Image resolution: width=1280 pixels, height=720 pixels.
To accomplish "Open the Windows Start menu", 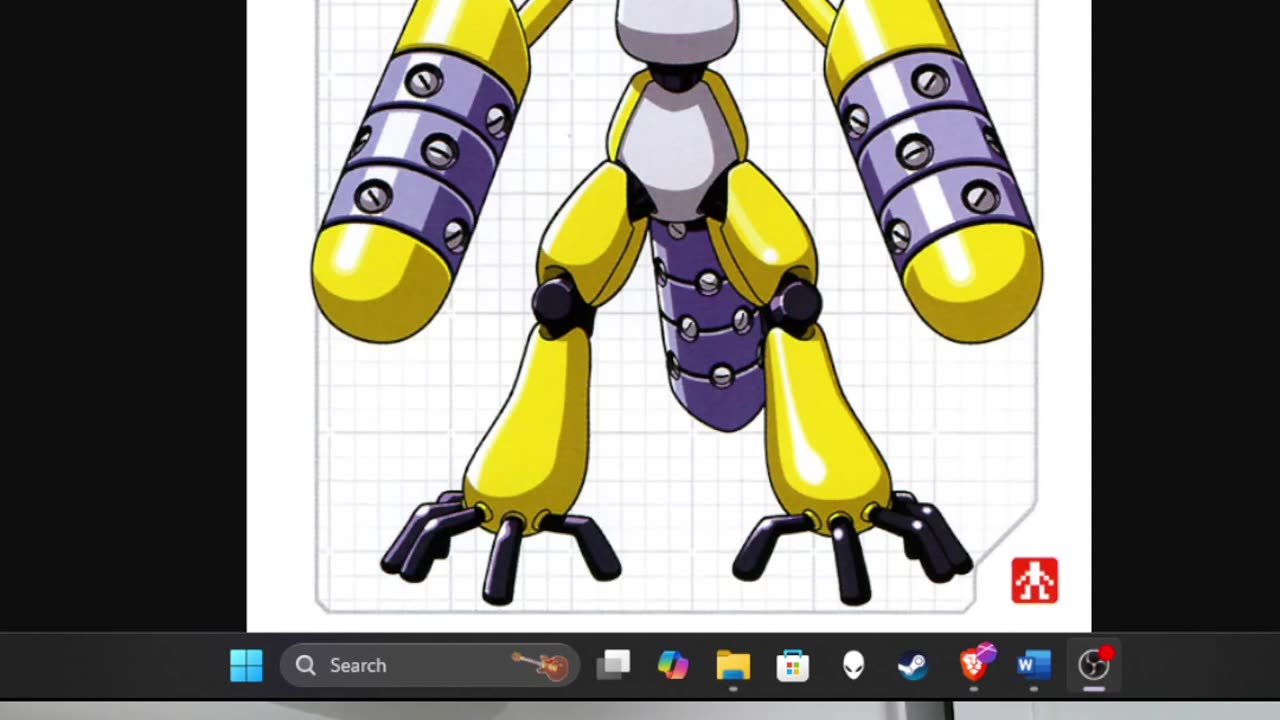I will point(246,665).
